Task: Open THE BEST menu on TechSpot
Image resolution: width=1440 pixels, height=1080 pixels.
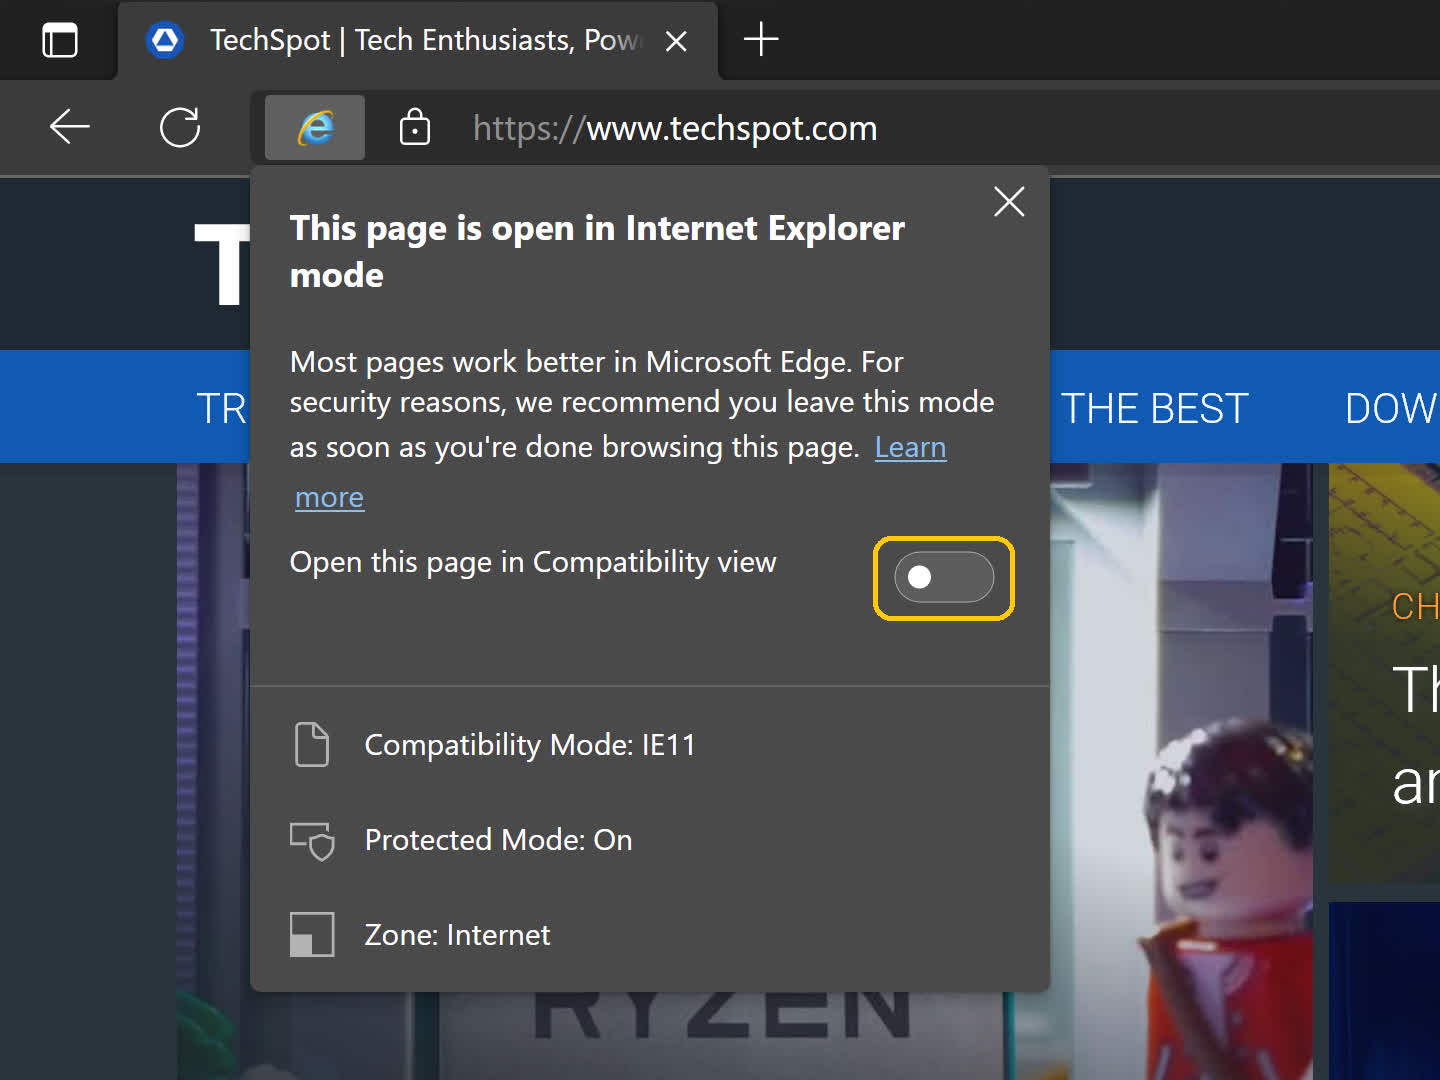Action: 1155,408
